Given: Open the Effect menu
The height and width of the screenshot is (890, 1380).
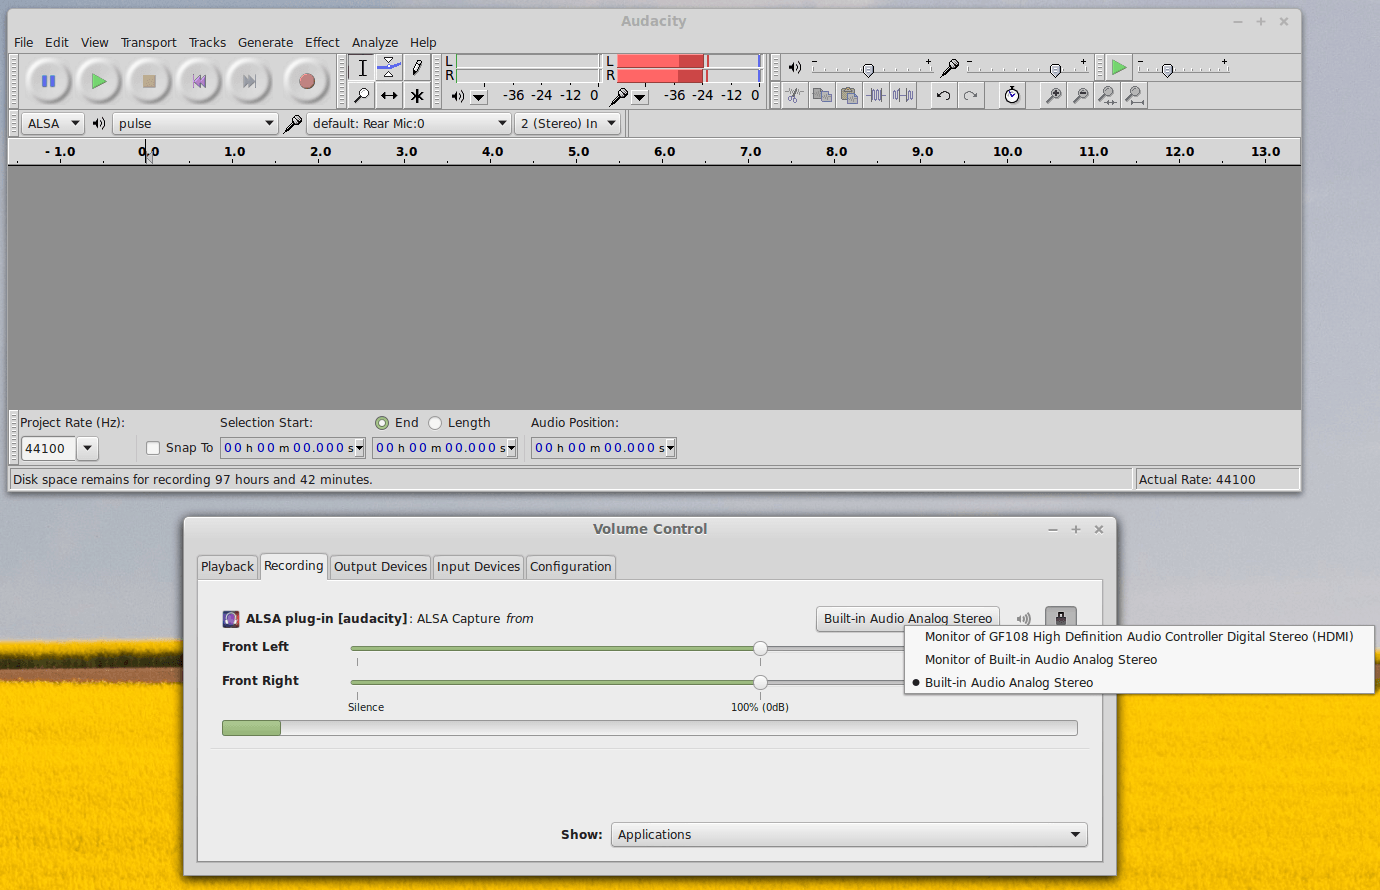Looking at the screenshot, I should point(322,42).
